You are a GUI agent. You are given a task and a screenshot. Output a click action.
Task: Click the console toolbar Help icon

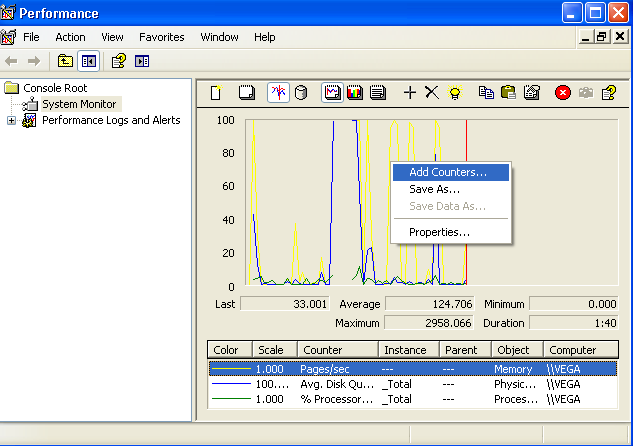(x=119, y=61)
